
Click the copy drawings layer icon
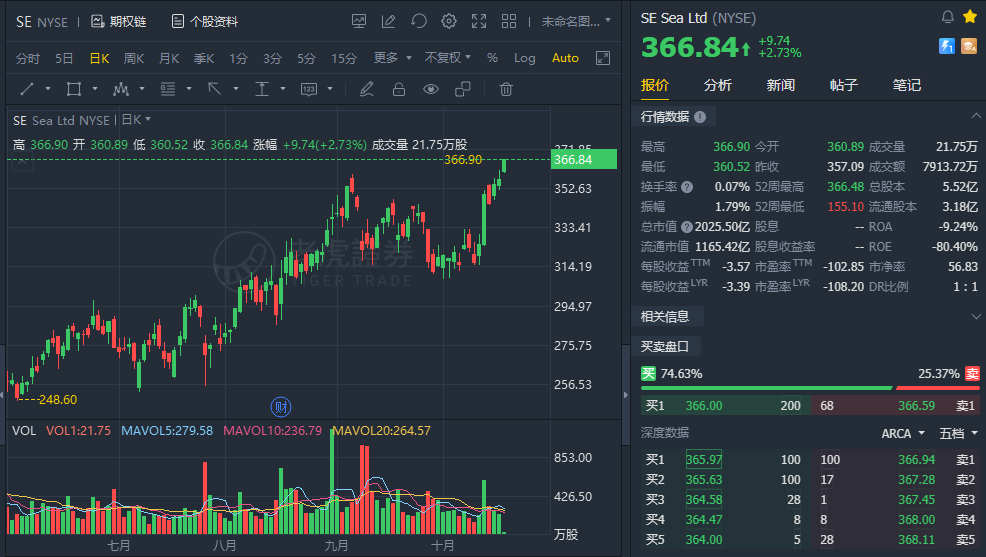(463, 89)
